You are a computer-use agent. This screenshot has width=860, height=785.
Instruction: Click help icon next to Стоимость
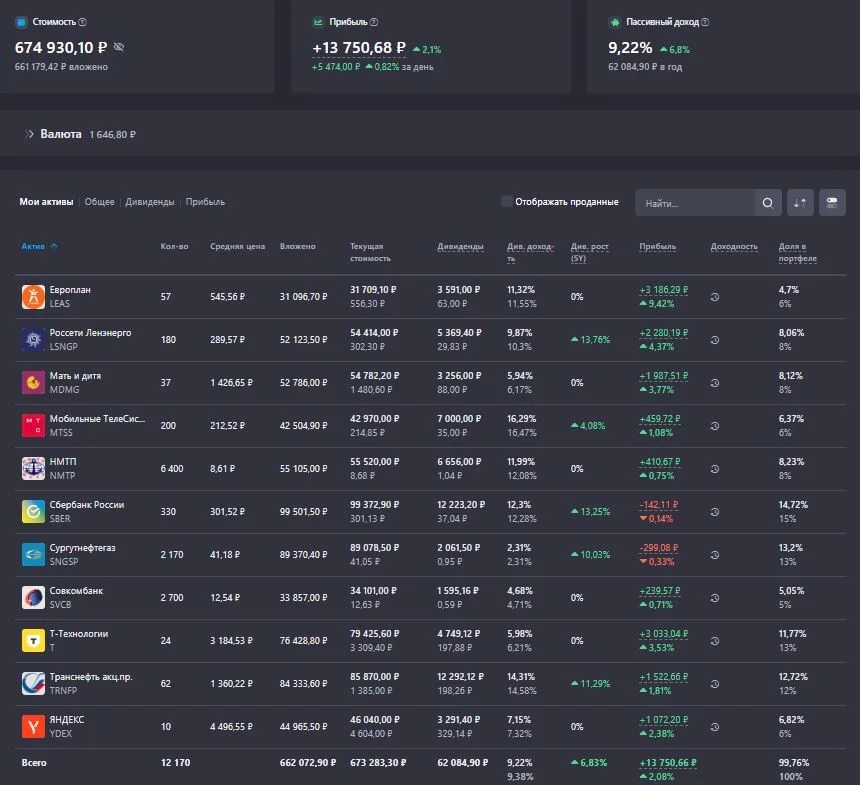click(82, 22)
